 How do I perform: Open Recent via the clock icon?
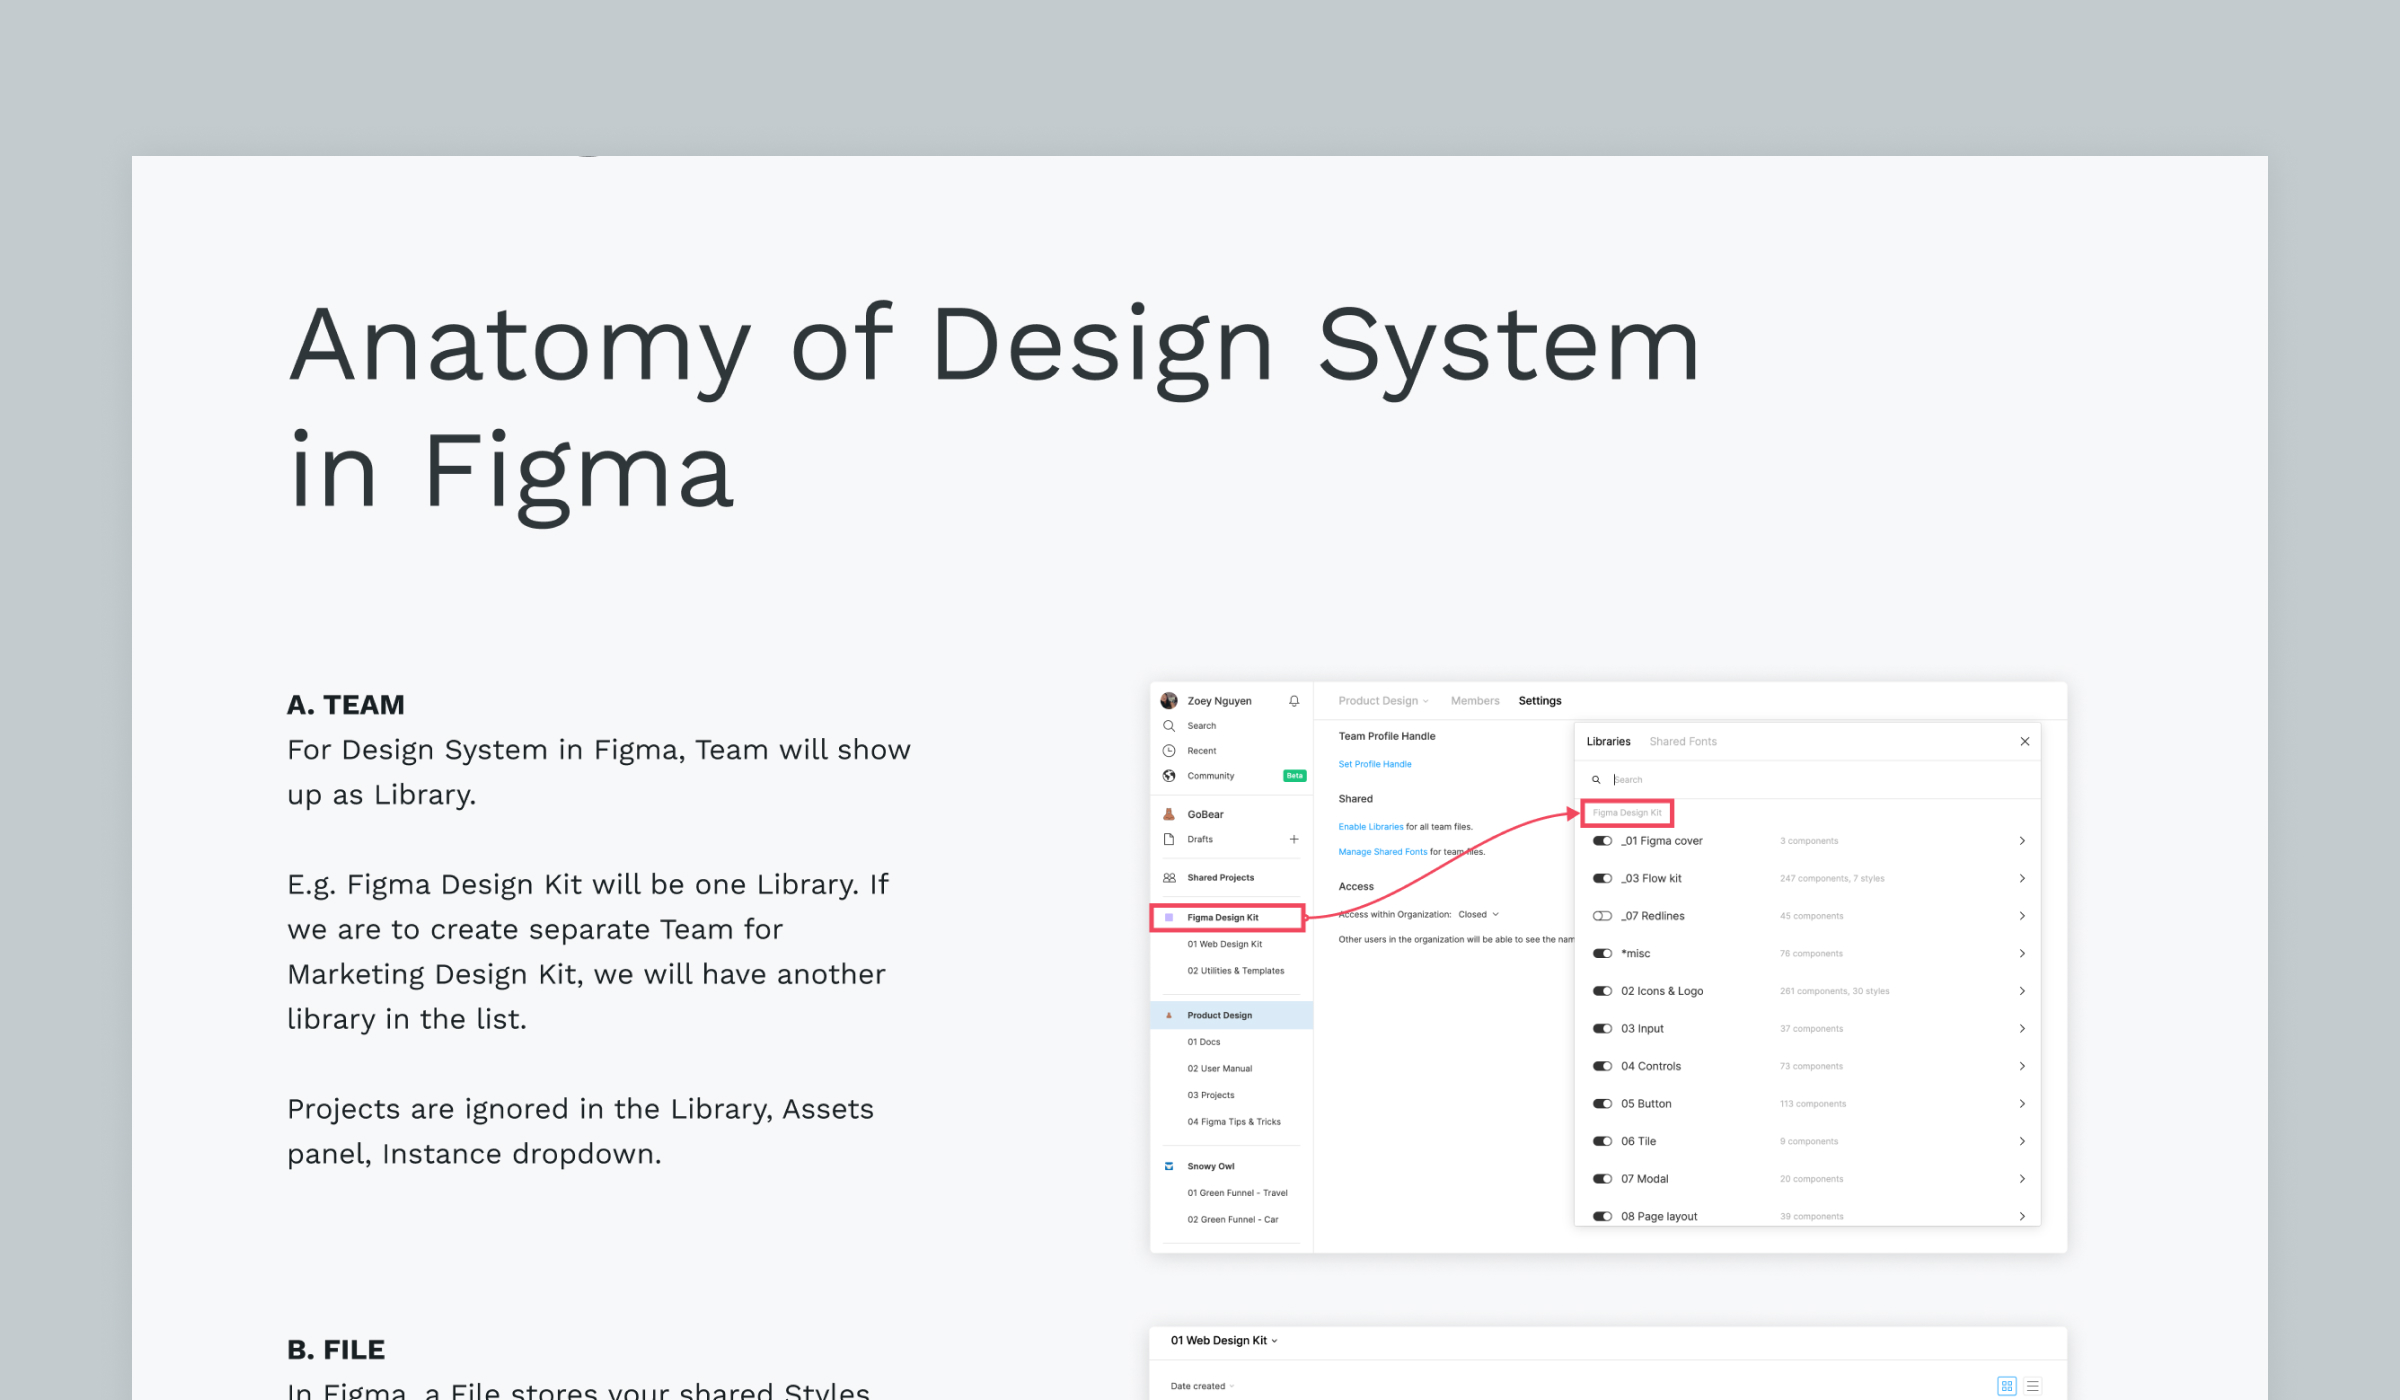[1169, 751]
